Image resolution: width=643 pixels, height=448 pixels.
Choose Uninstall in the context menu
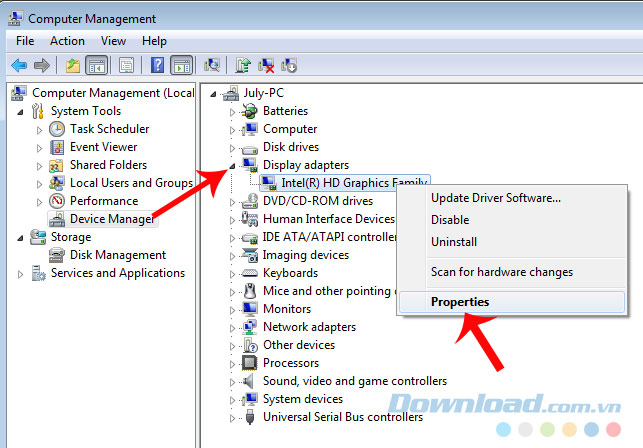(x=512, y=242)
